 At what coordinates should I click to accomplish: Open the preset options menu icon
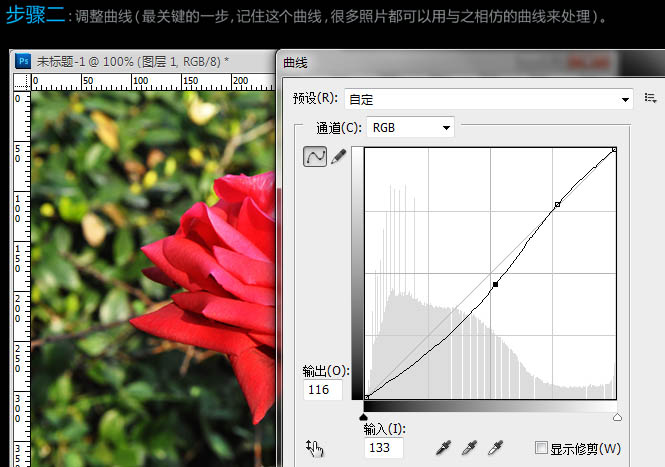tap(650, 98)
